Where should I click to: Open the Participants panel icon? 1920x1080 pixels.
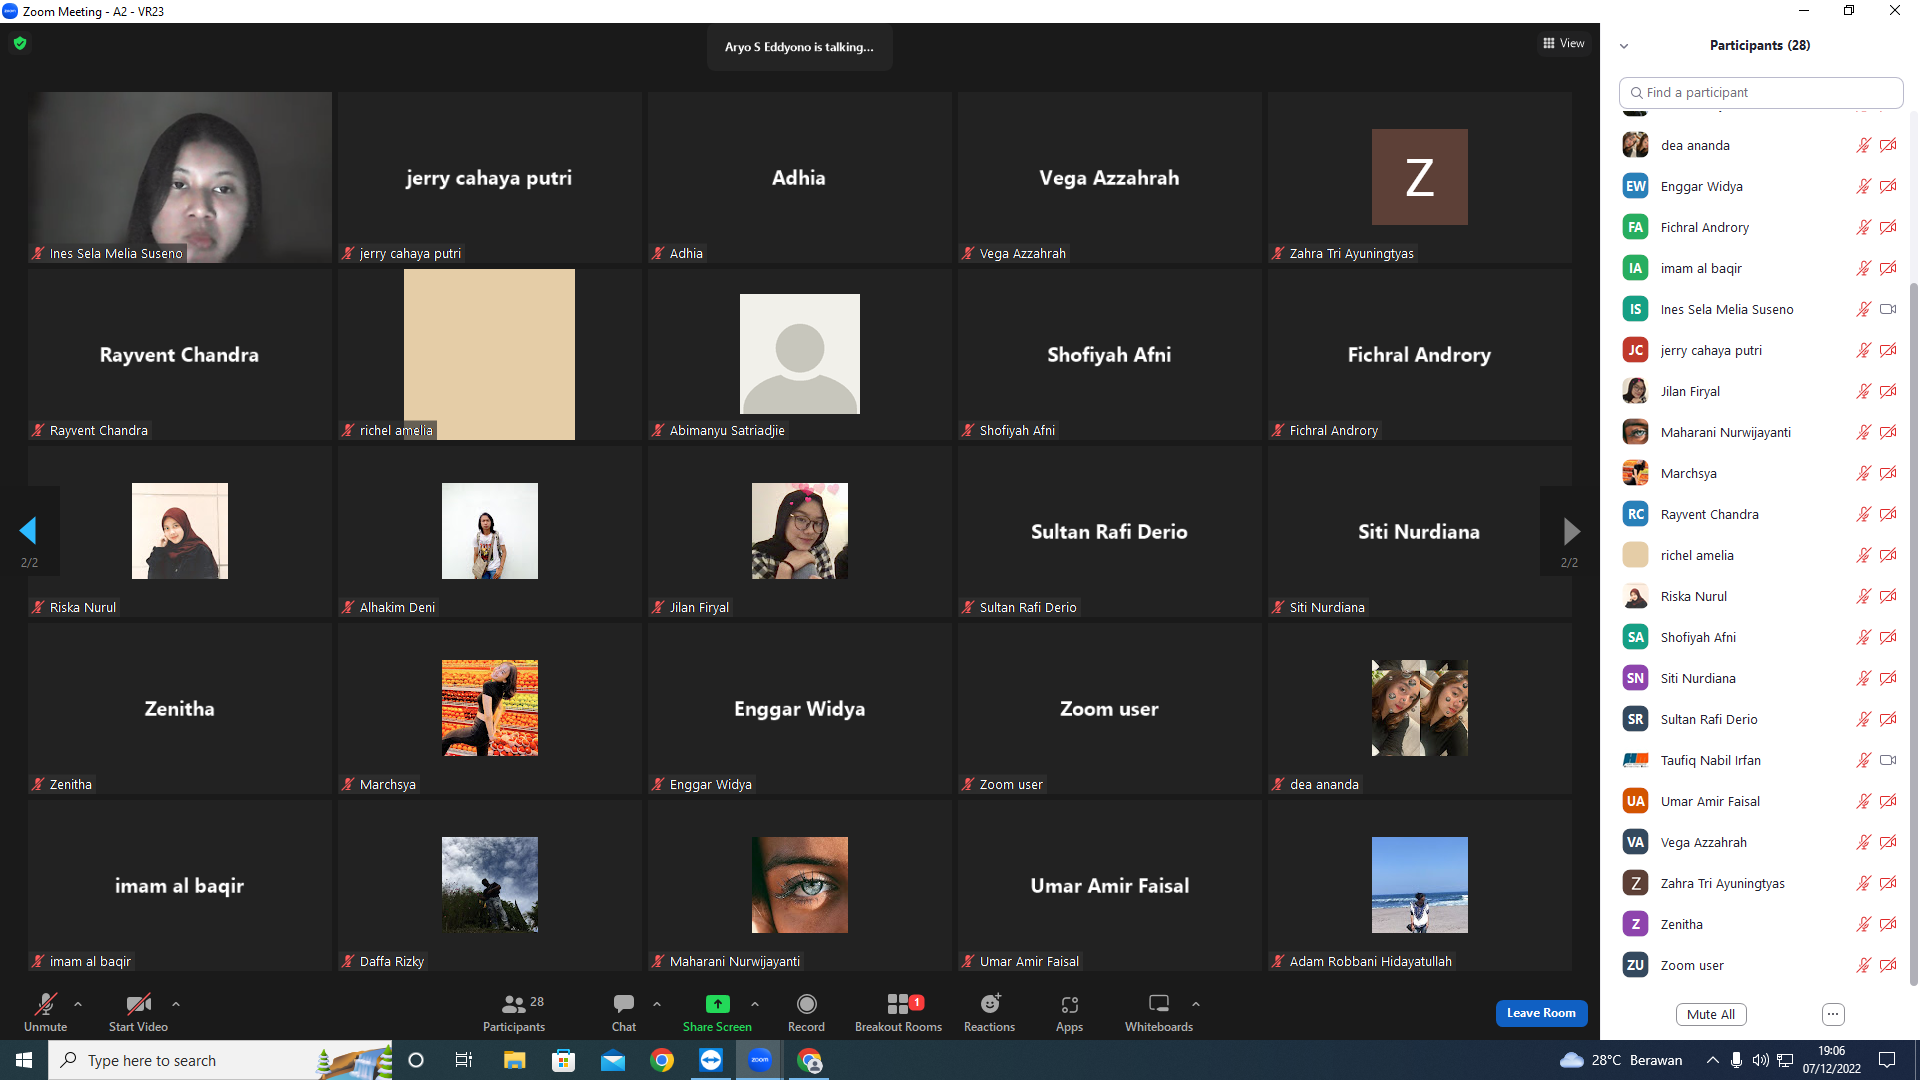click(x=514, y=1003)
